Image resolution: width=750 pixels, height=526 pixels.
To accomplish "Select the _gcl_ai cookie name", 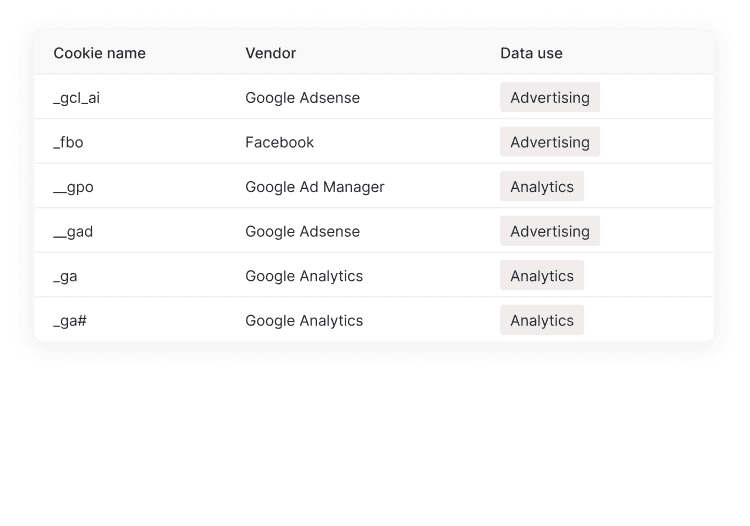I will (x=77, y=98).
